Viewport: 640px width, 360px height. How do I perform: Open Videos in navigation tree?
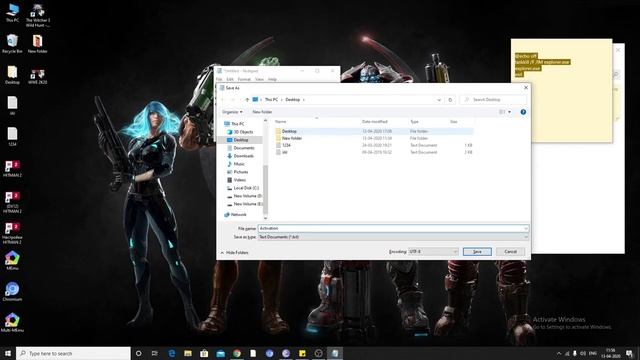[239, 180]
